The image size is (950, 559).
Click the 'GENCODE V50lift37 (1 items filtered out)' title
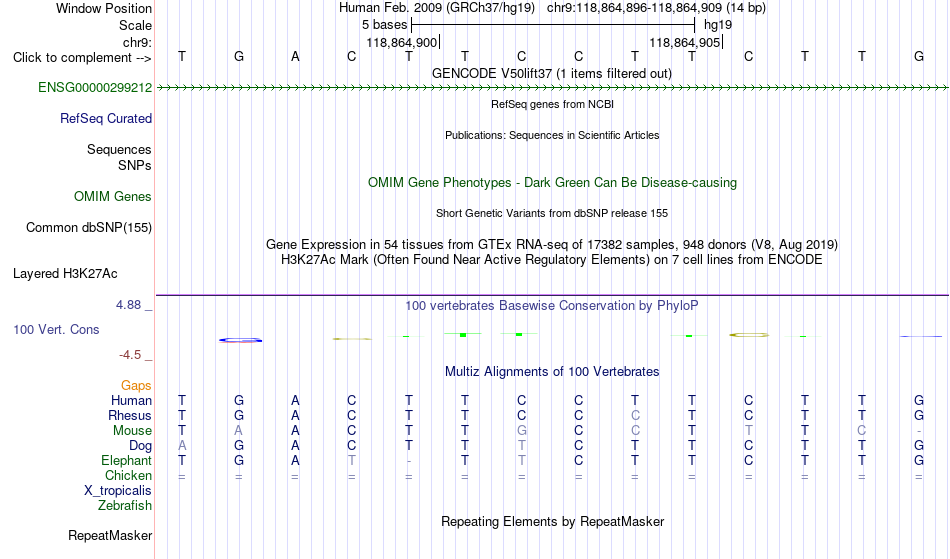[552, 74]
